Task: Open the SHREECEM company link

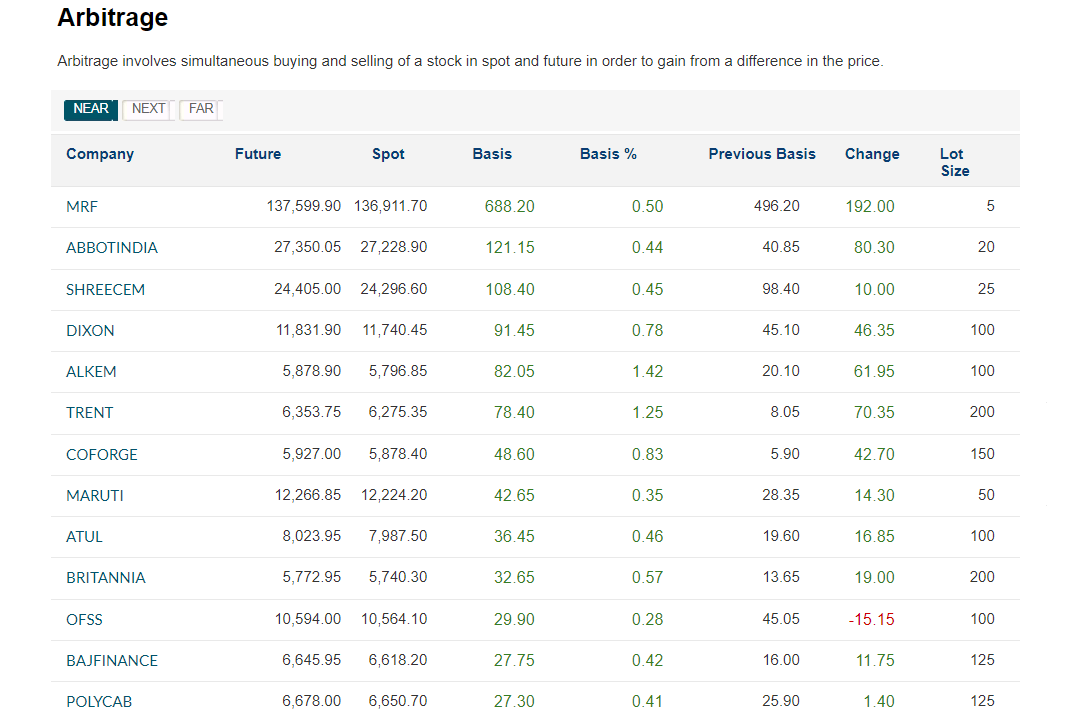Action: click(x=105, y=289)
